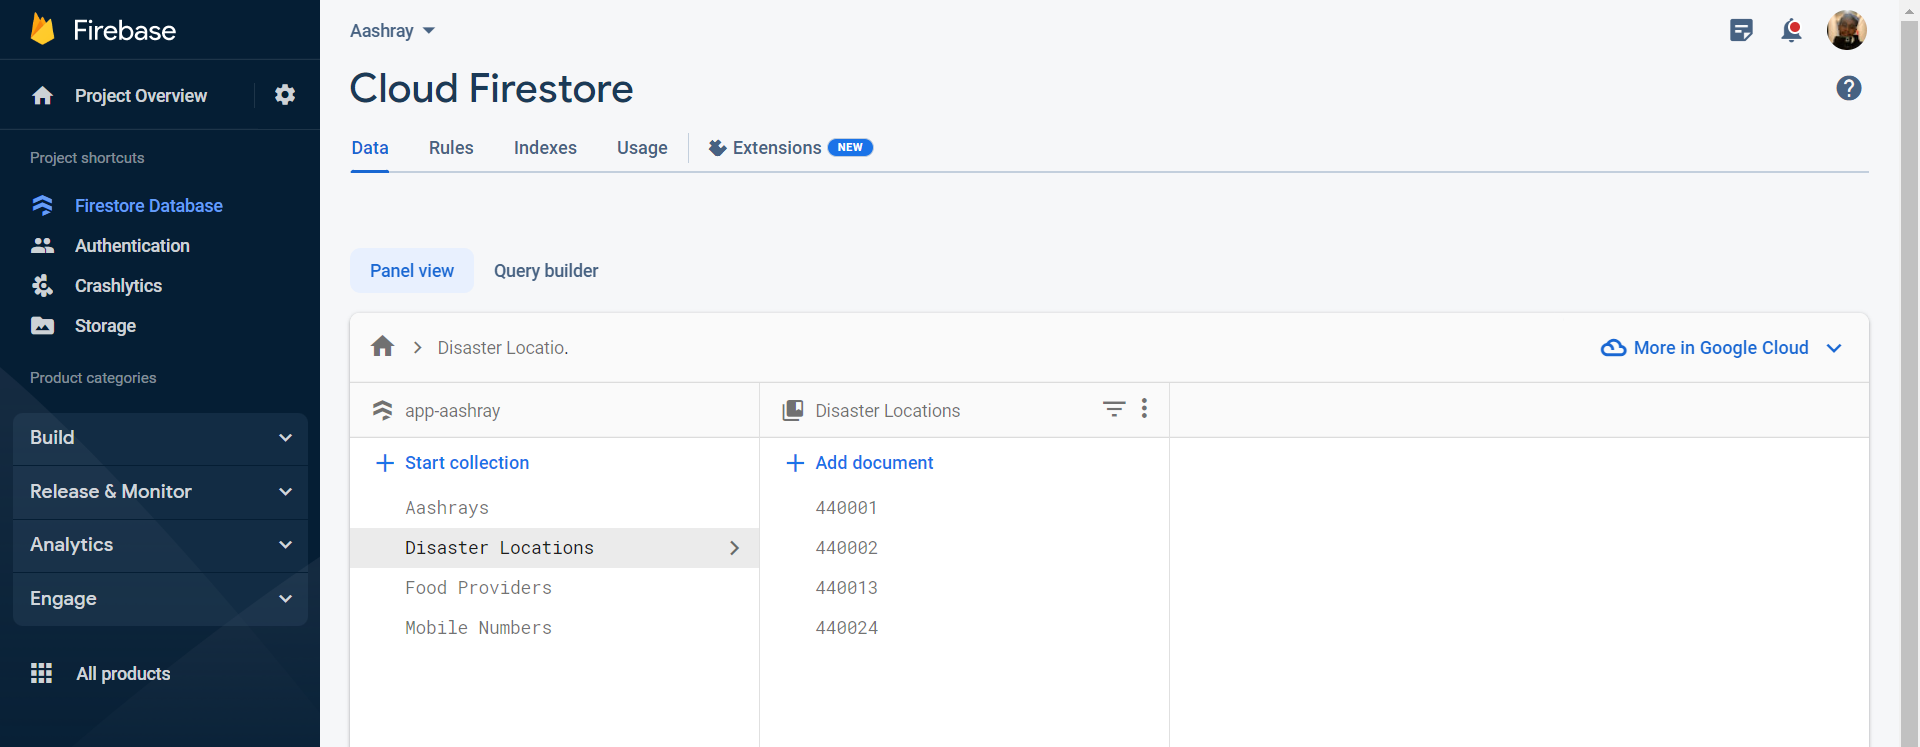1920x747 pixels.
Task: Click the Crashlytics bug icon
Action: pos(42,286)
